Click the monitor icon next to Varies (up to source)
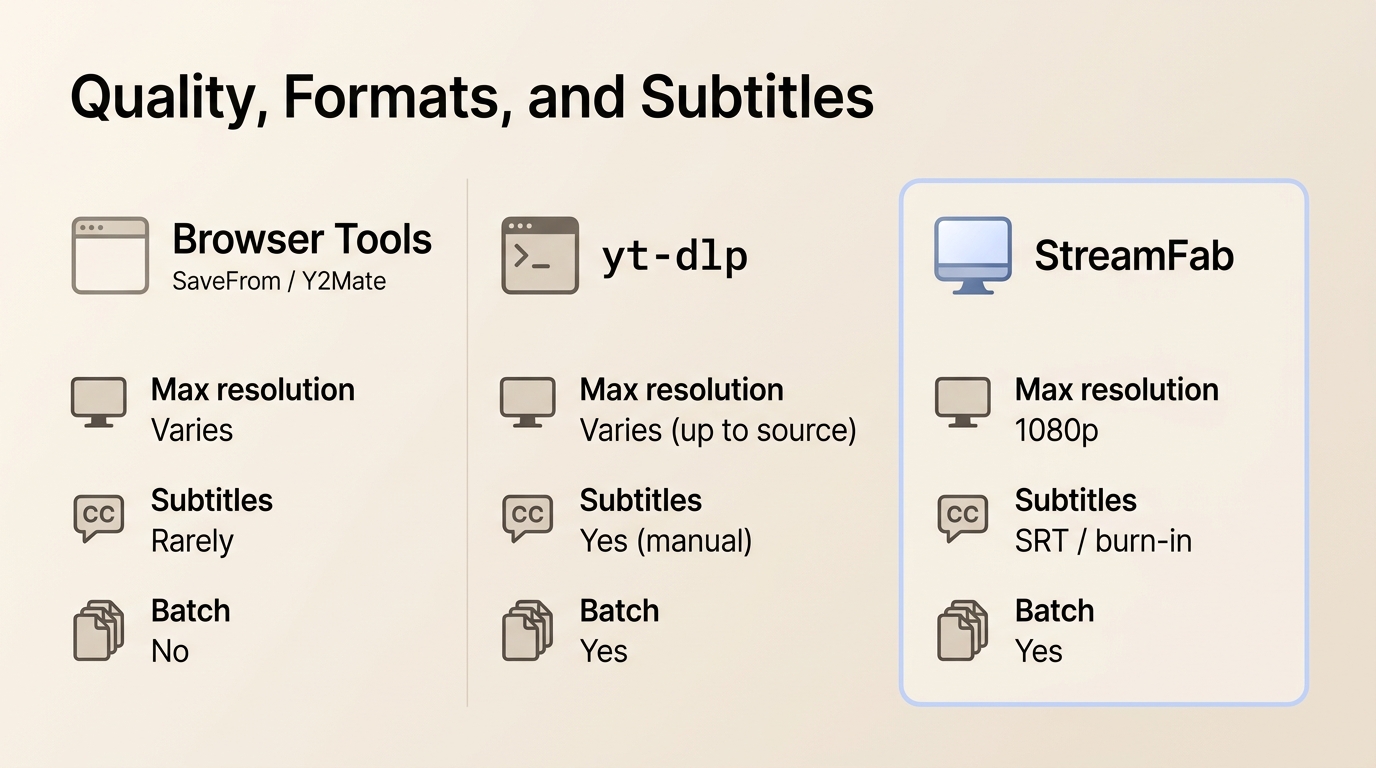The height and width of the screenshot is (768, 1376). click(528, 403)
